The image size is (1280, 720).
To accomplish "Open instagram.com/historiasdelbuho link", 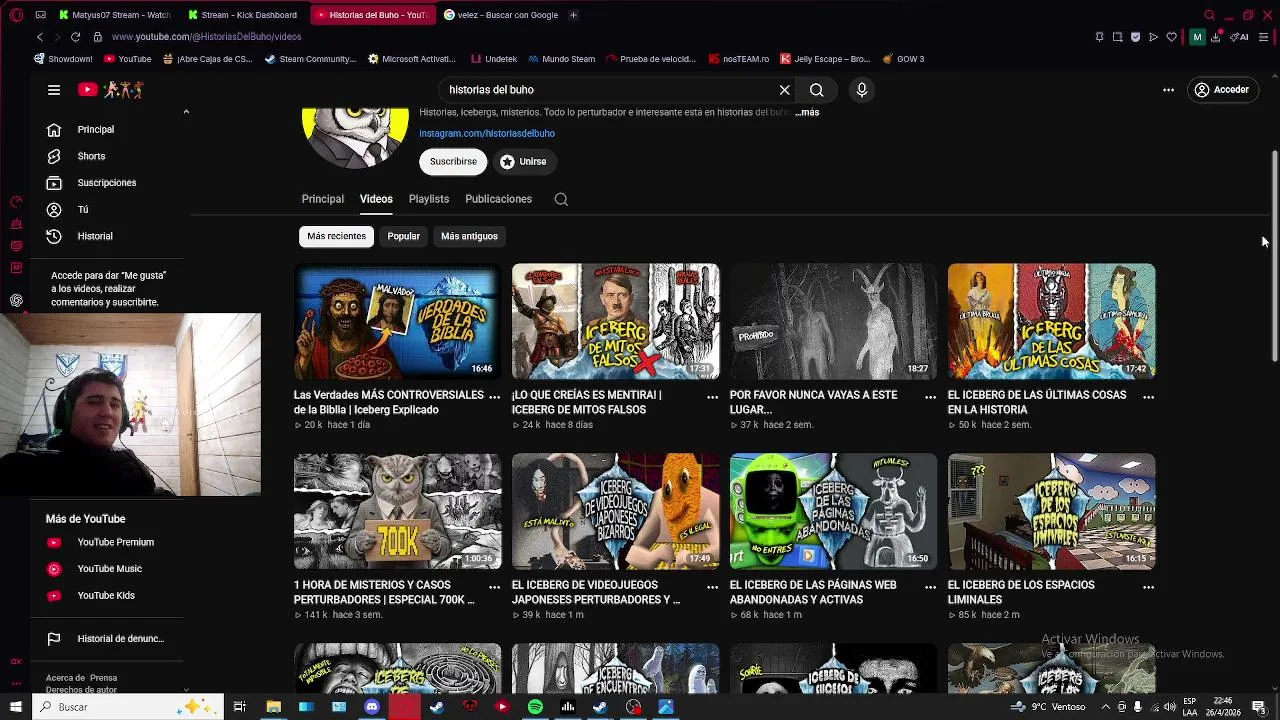I will [487, 133].
